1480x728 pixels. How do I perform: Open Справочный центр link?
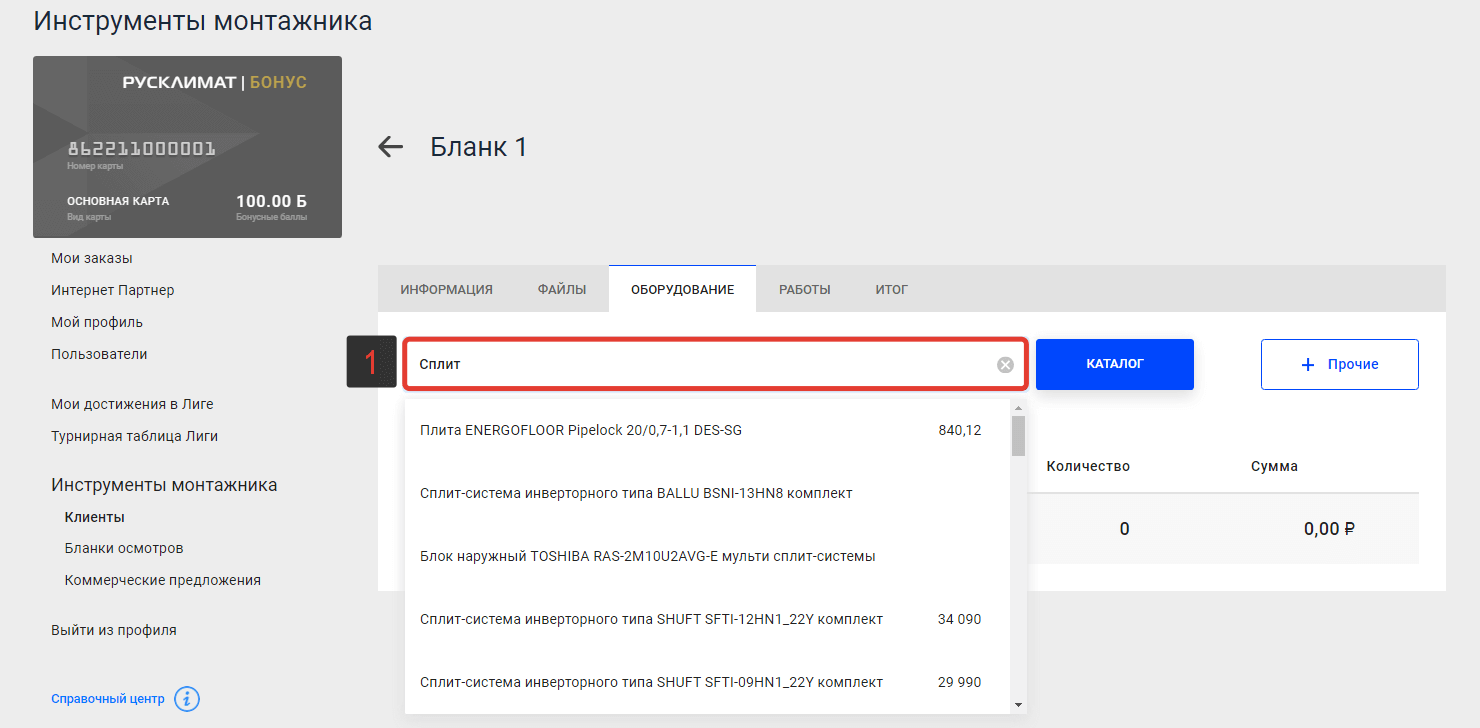108,699
